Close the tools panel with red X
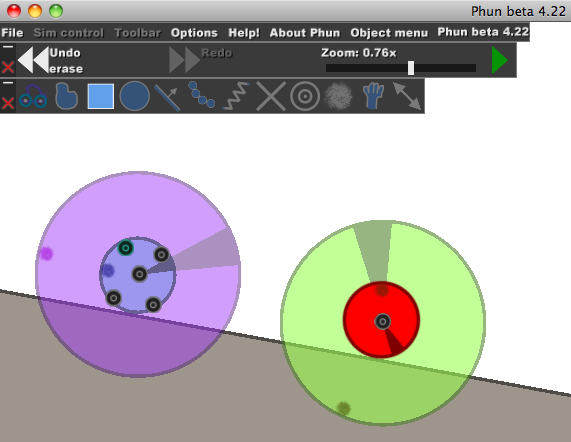This screenshot has width=571, height=442. [8, 103]
